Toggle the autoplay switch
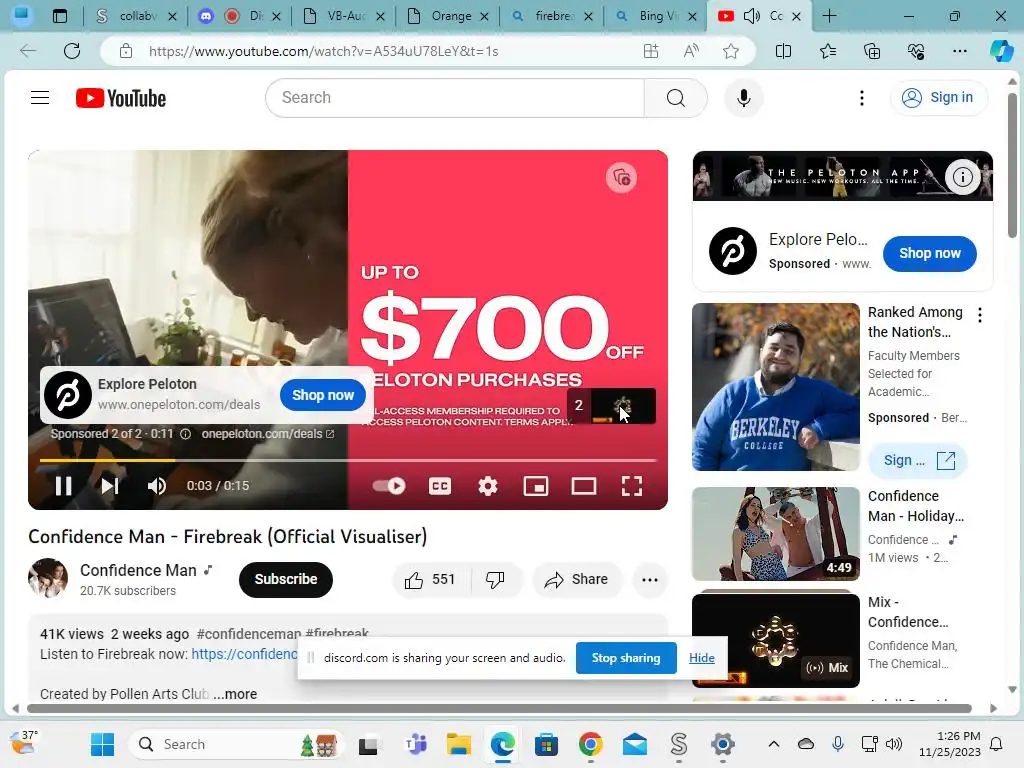 (389, 486)
